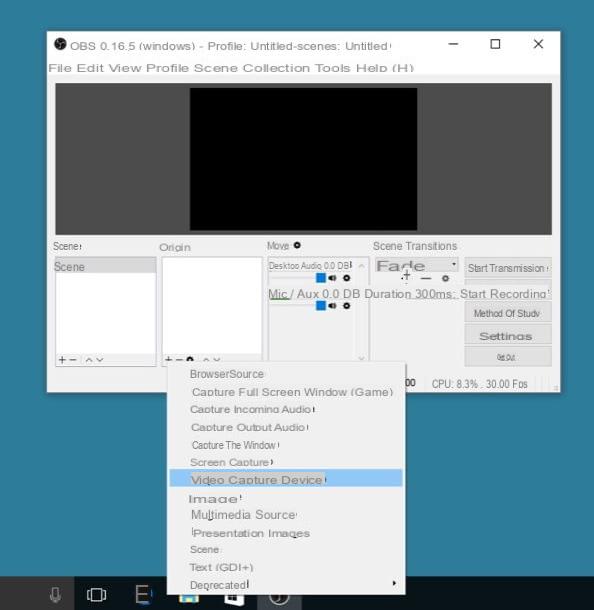Open the Help (H) menu
594x610 pixels.
(384, 68)
